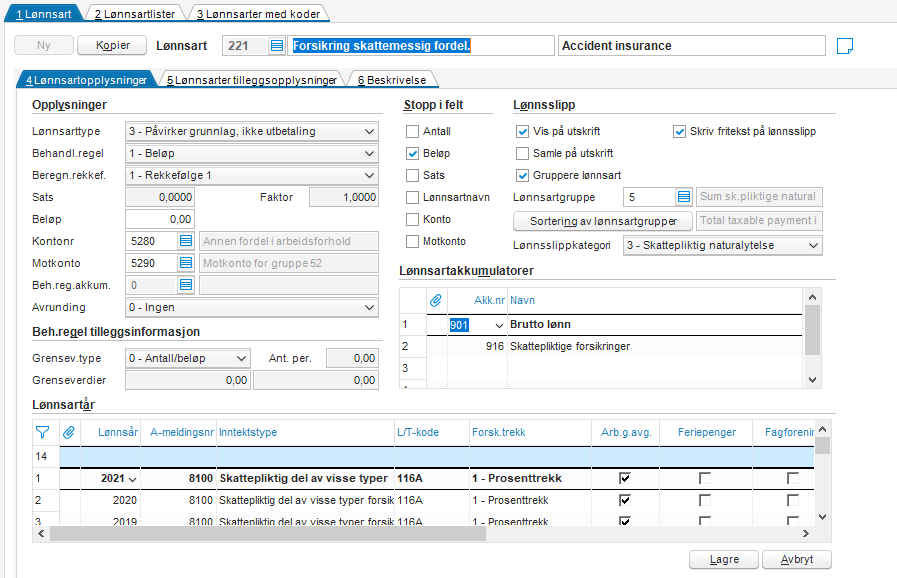
Task: Click the paperclip icon in Lønnsartakkumulatorer header
Action: (x=435, y=300)
